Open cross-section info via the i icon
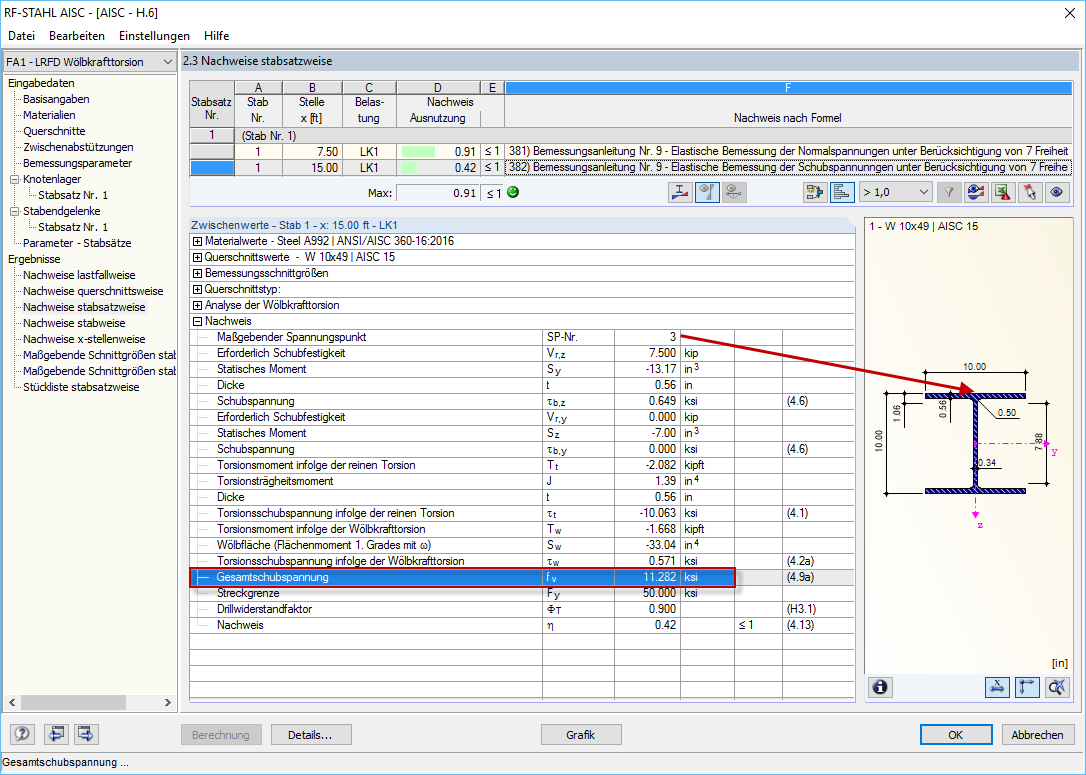This screenshot has height=775, width=1086. coord(880,687)
